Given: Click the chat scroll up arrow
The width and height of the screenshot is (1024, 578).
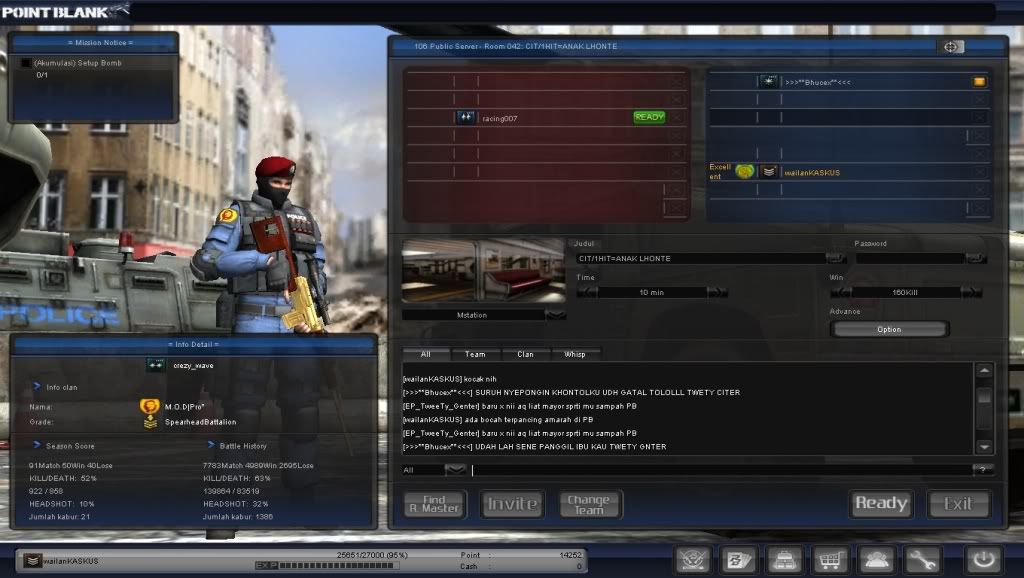Looking at the screenshot, I should pyautogui.click(x=984, y=371).
